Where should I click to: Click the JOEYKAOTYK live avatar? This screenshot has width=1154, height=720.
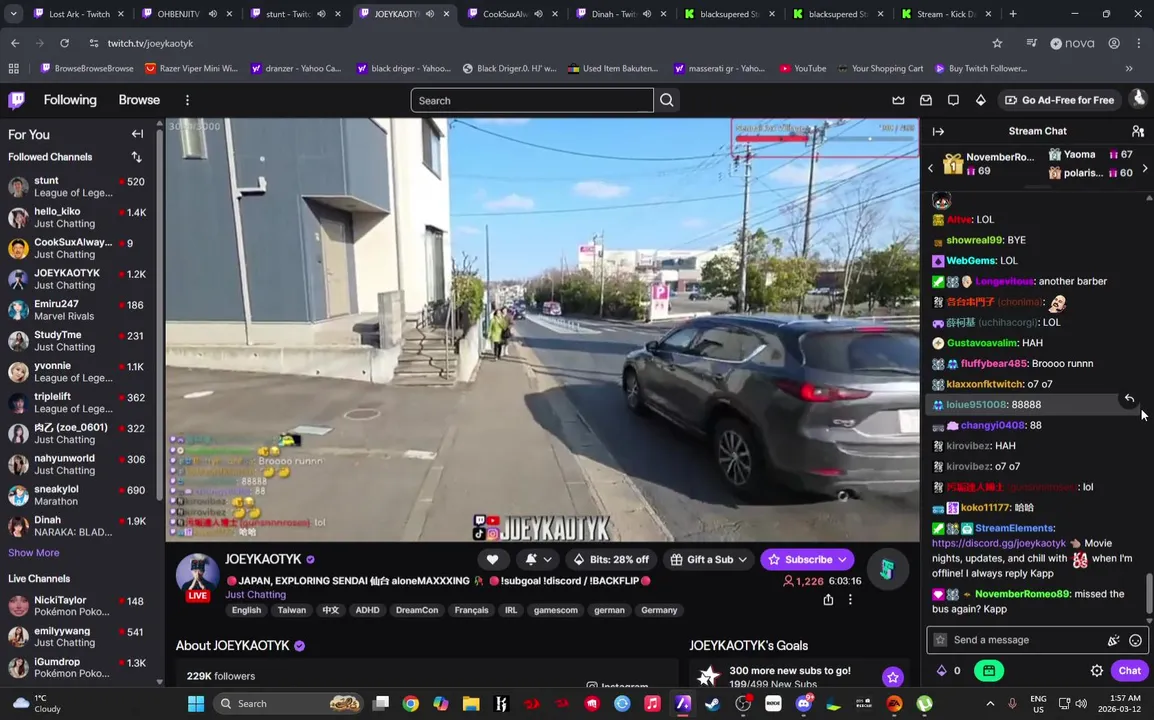click(x=197, y=576)
